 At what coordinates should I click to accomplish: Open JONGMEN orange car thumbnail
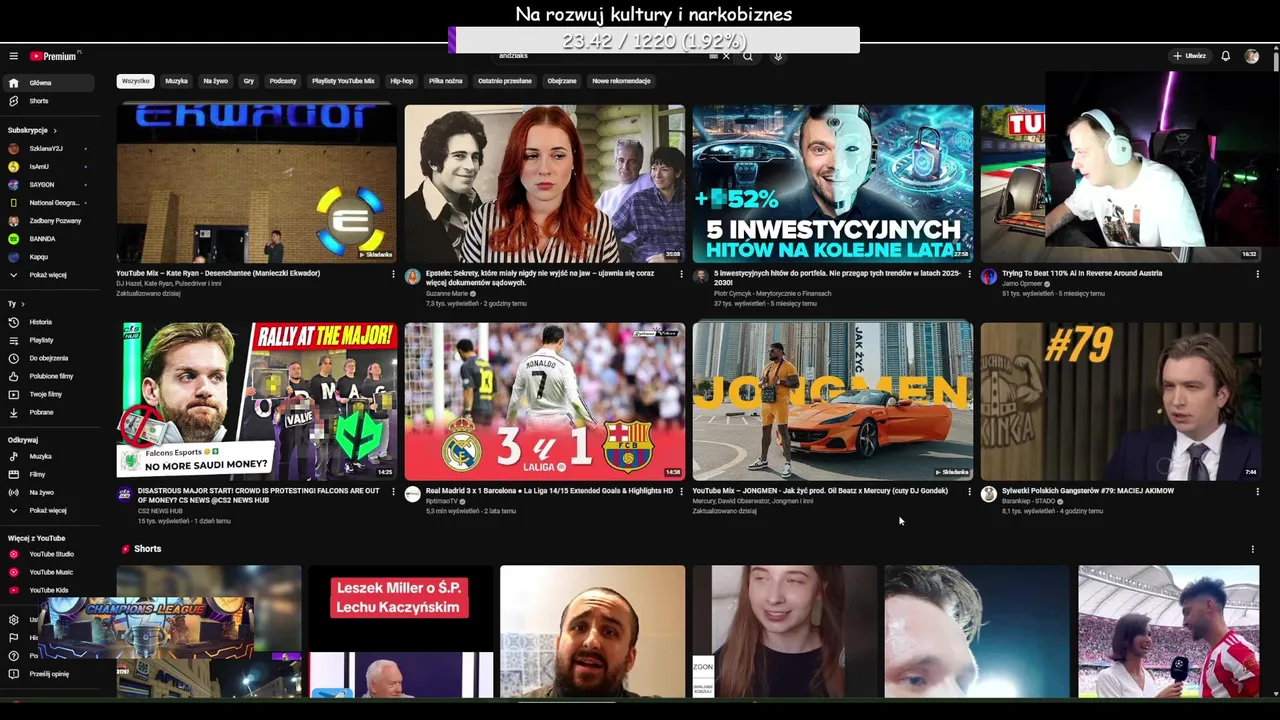point(833,401)
